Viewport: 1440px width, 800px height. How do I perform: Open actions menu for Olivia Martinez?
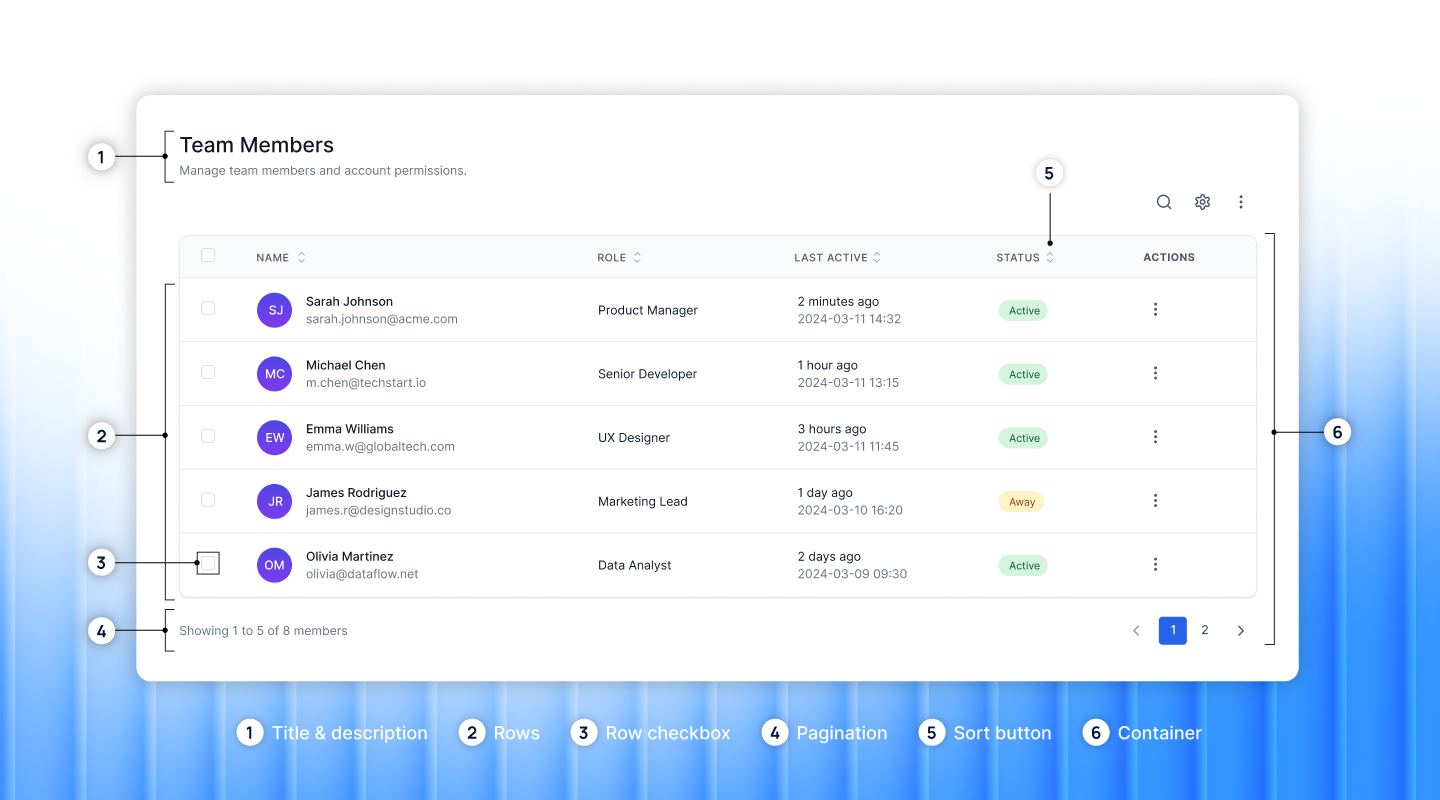coord(1155,564)
